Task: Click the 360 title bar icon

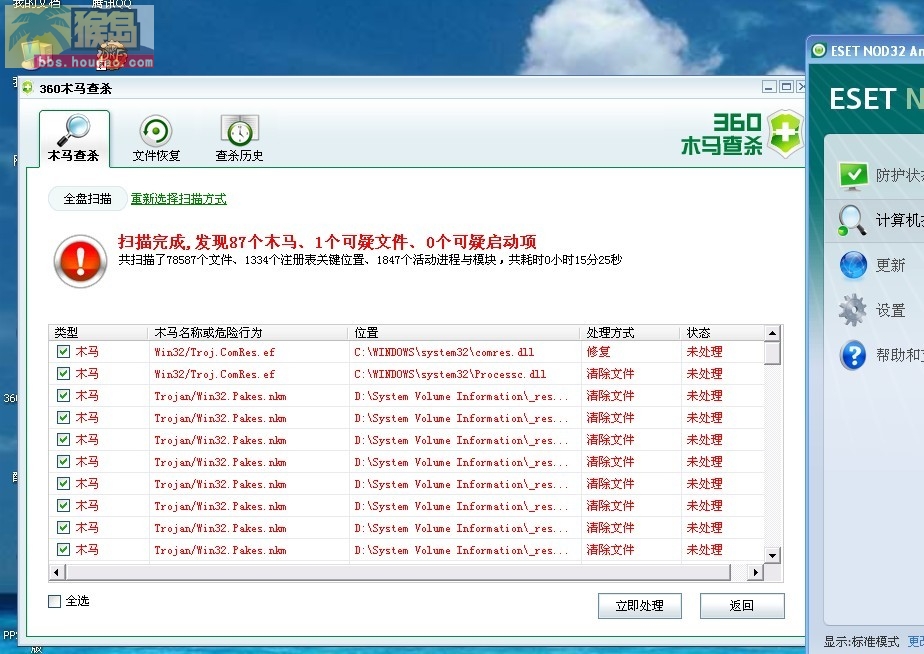Action: coord(27,88)
